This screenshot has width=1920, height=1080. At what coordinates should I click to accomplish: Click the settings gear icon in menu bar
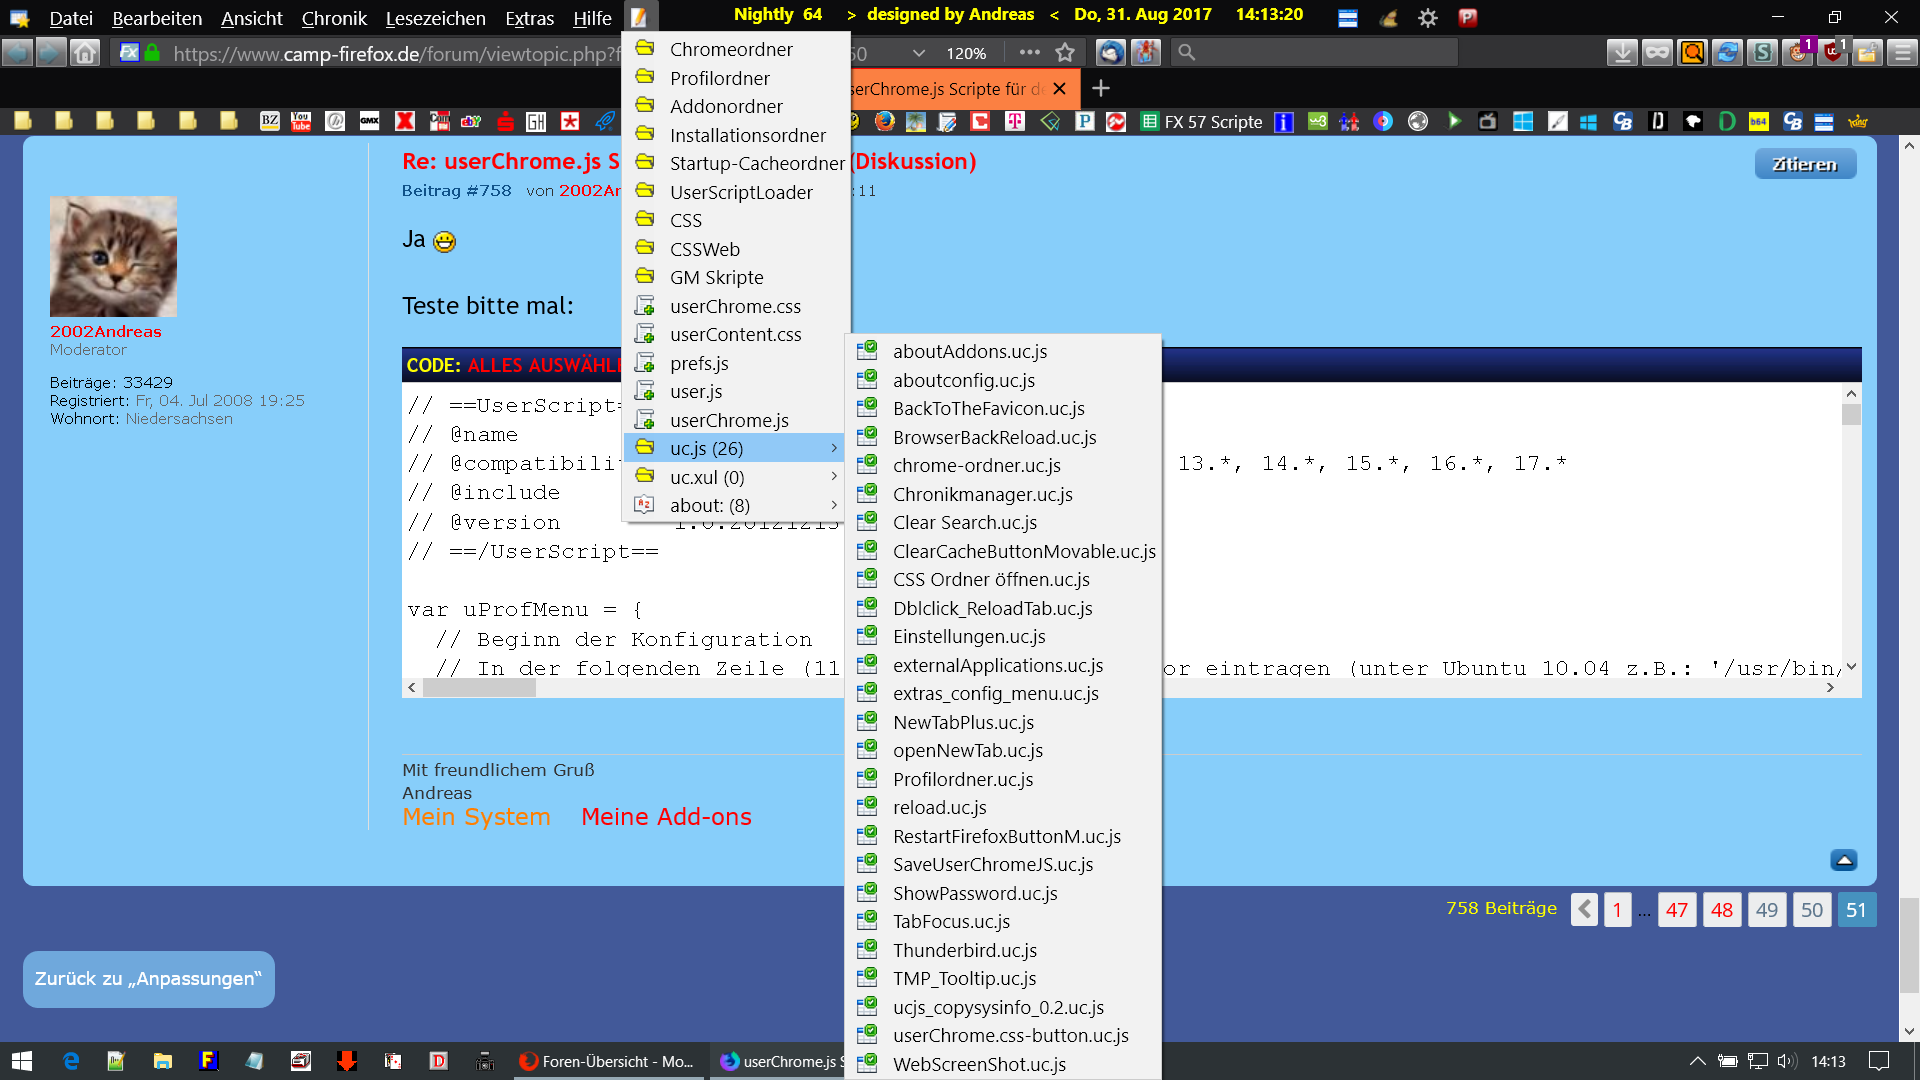tap(1428, 17)
